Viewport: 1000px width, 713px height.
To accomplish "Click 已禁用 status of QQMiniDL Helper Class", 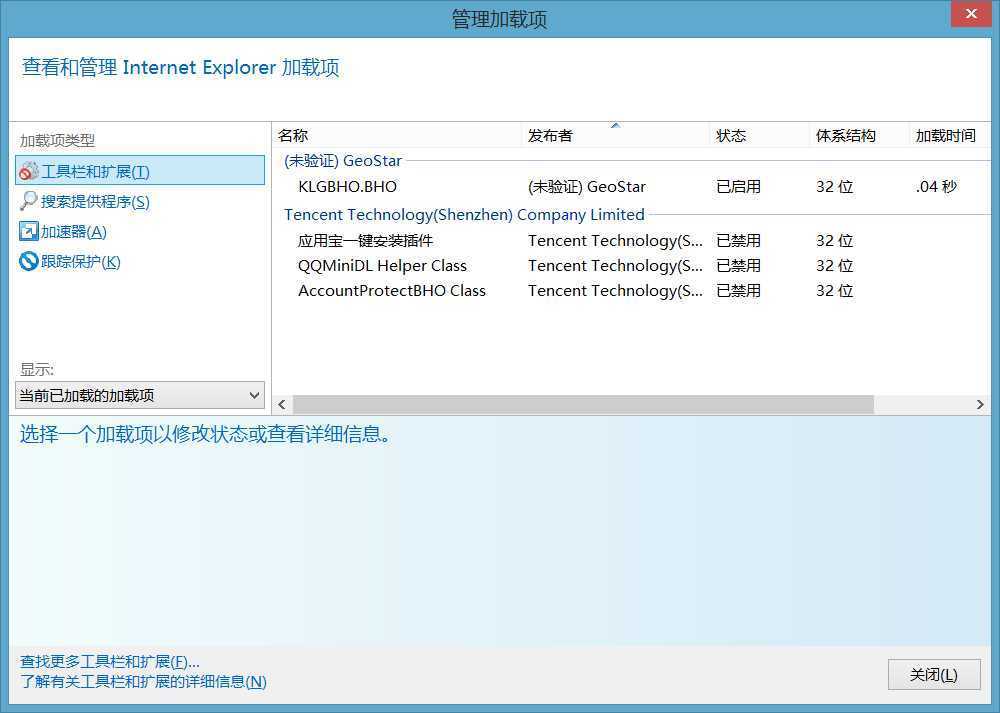I will (739, 265).
